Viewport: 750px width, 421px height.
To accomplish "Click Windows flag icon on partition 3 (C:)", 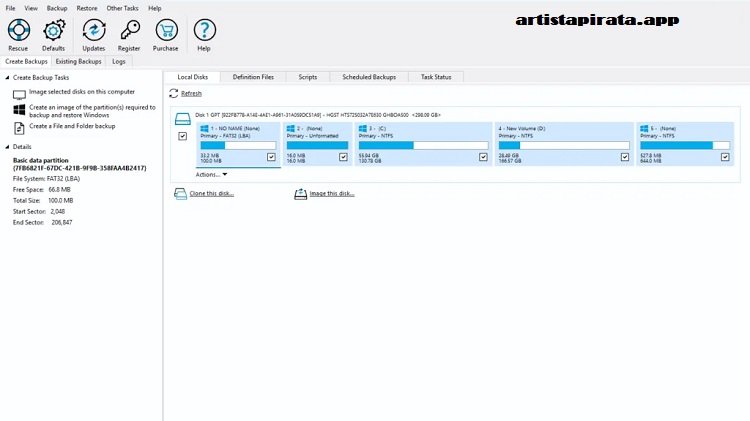I will tap(363, 129).
